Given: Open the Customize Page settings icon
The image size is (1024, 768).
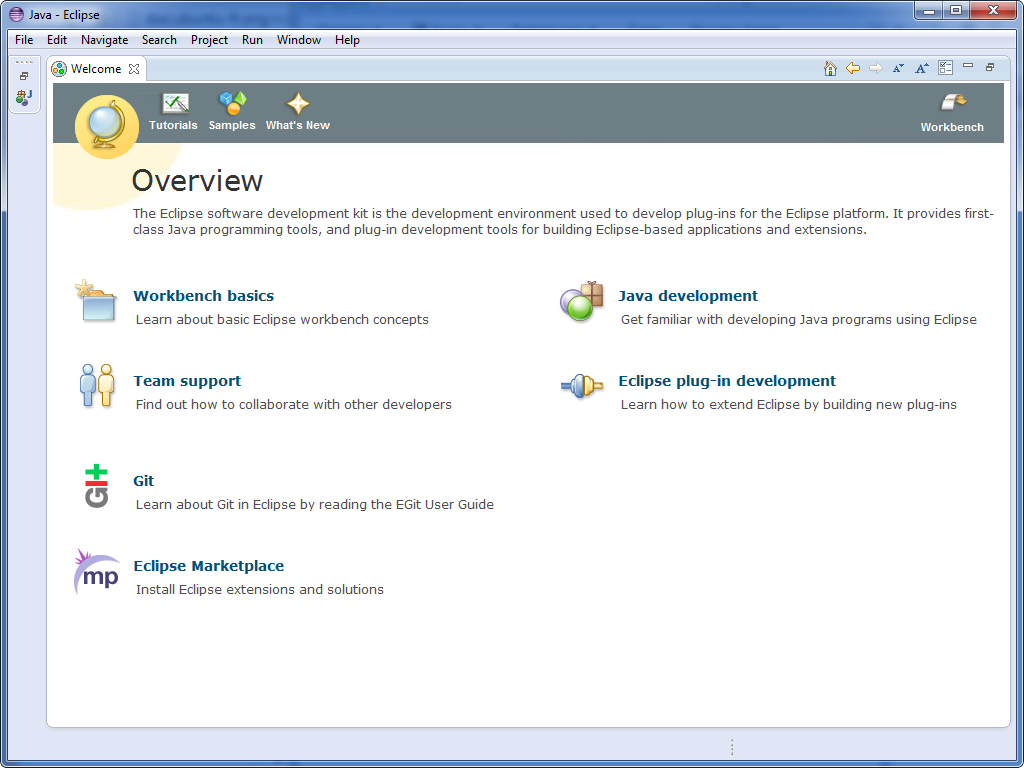Looking at the screenshot, I should coord(945,67).
